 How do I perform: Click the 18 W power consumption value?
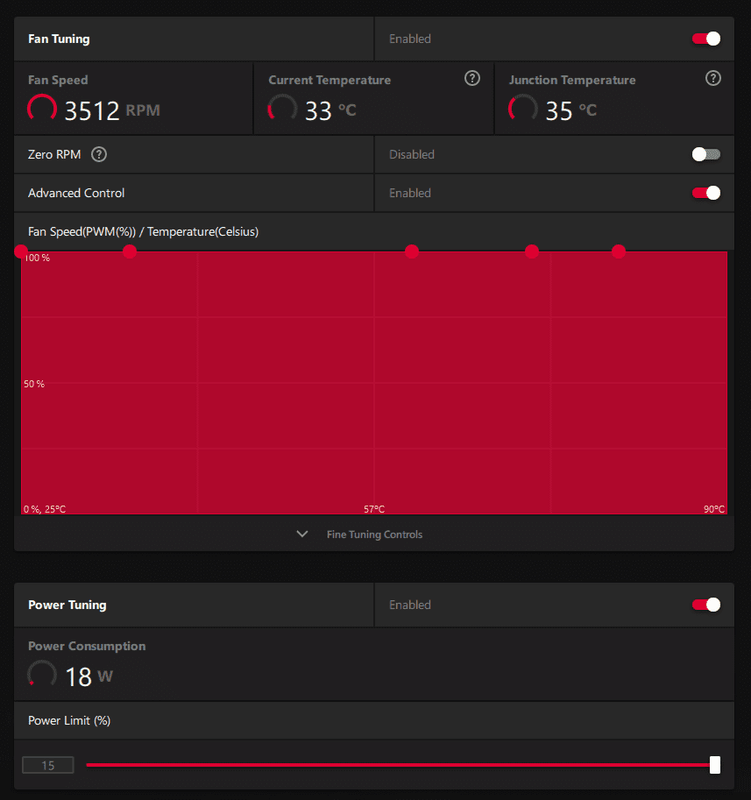(x=89, y=677)
